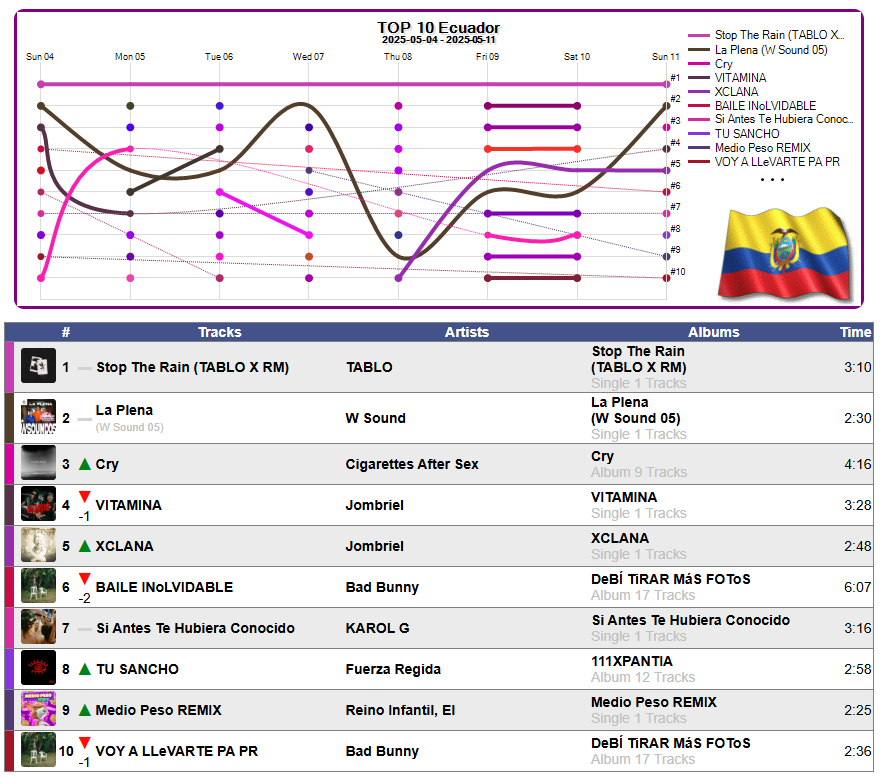Screen dimensions: 882x777
Task: Click the Ecuador flag image
Action: pyautogui.click(x=785, y=255)
